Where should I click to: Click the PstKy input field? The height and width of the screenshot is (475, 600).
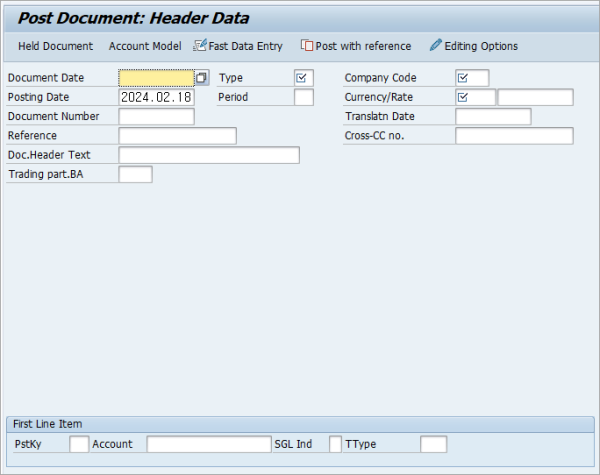(79, 444)
